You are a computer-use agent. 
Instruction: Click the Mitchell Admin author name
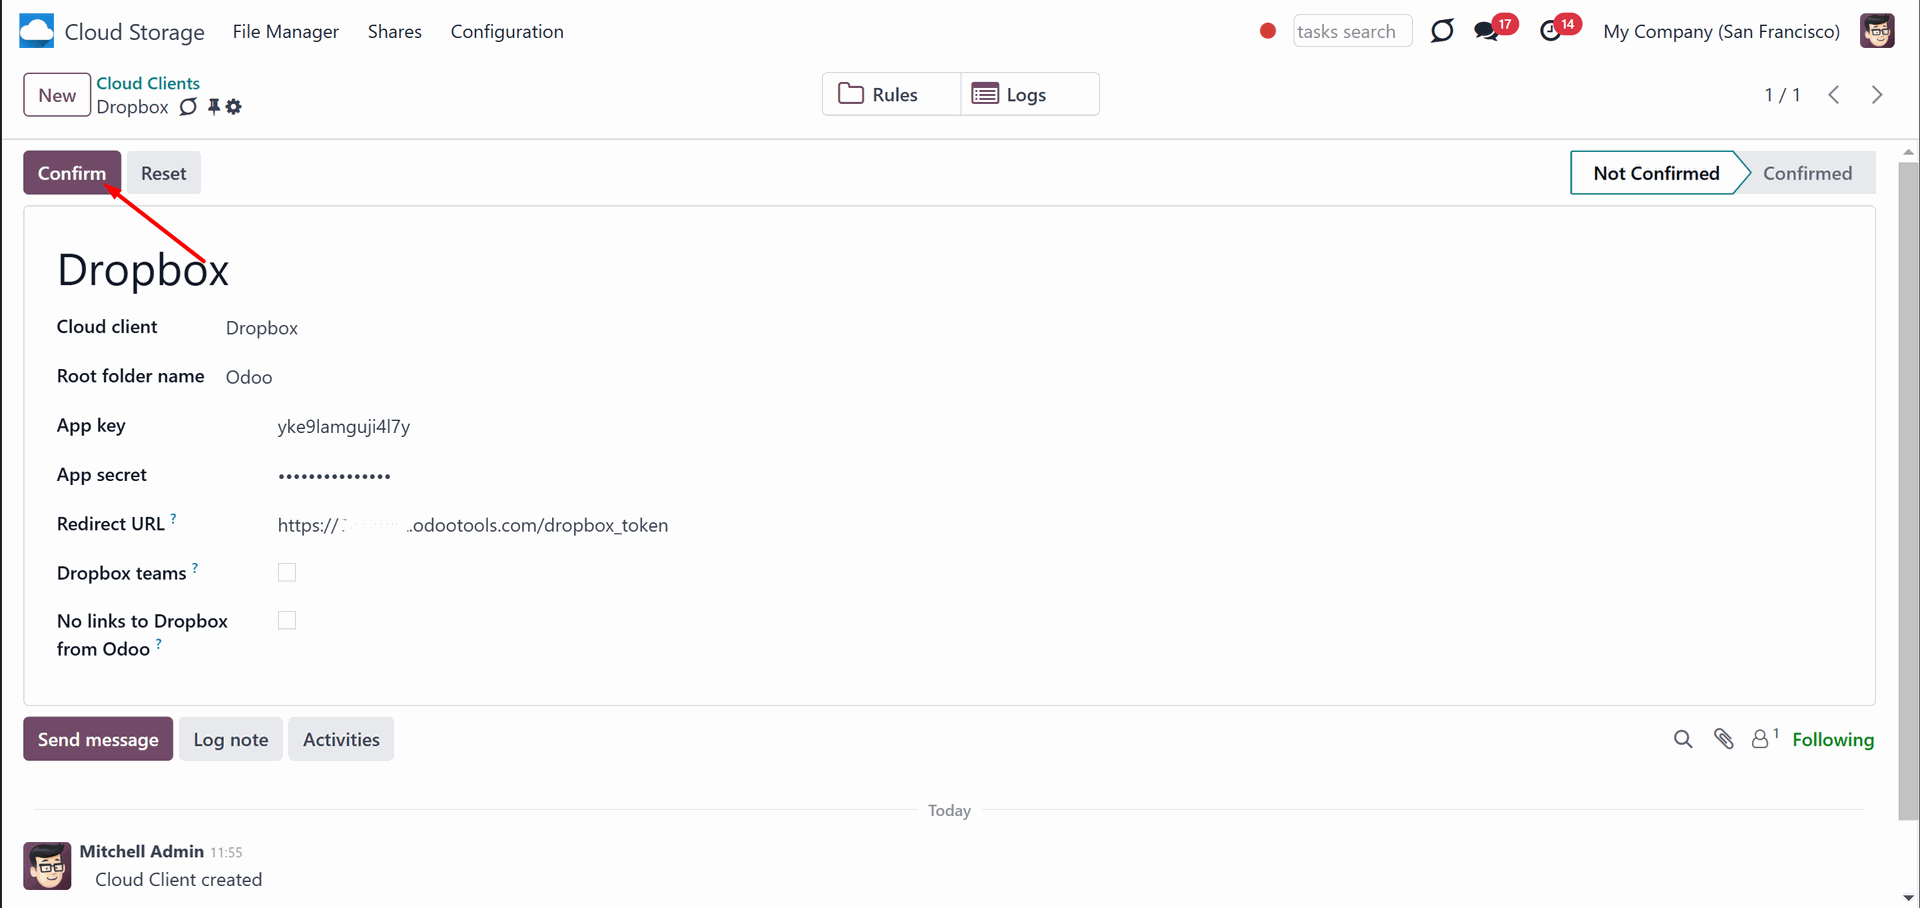coord(142,851)
